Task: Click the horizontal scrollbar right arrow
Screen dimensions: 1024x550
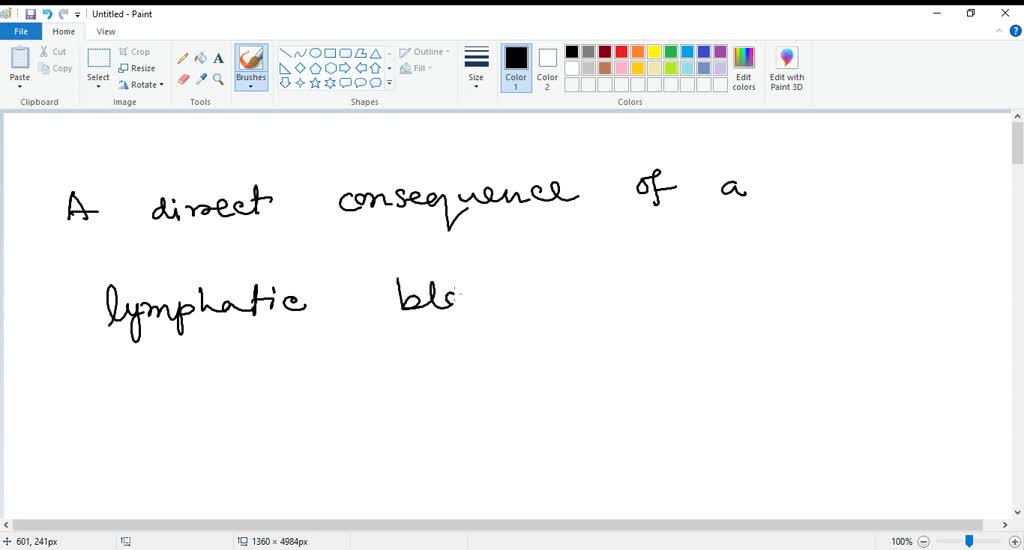Action: click(x=1004, y=525)
